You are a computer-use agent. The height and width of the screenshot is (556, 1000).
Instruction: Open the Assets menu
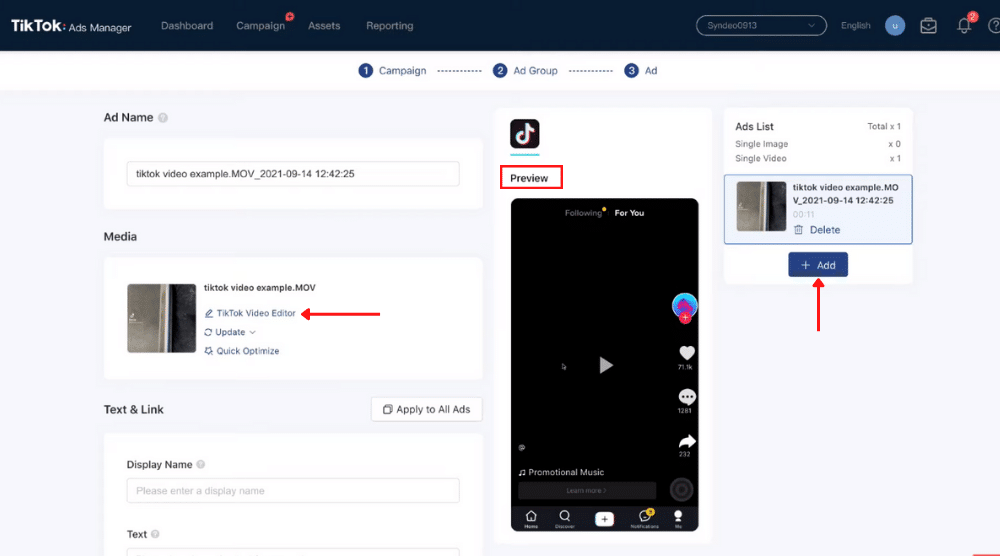[324, 26]
